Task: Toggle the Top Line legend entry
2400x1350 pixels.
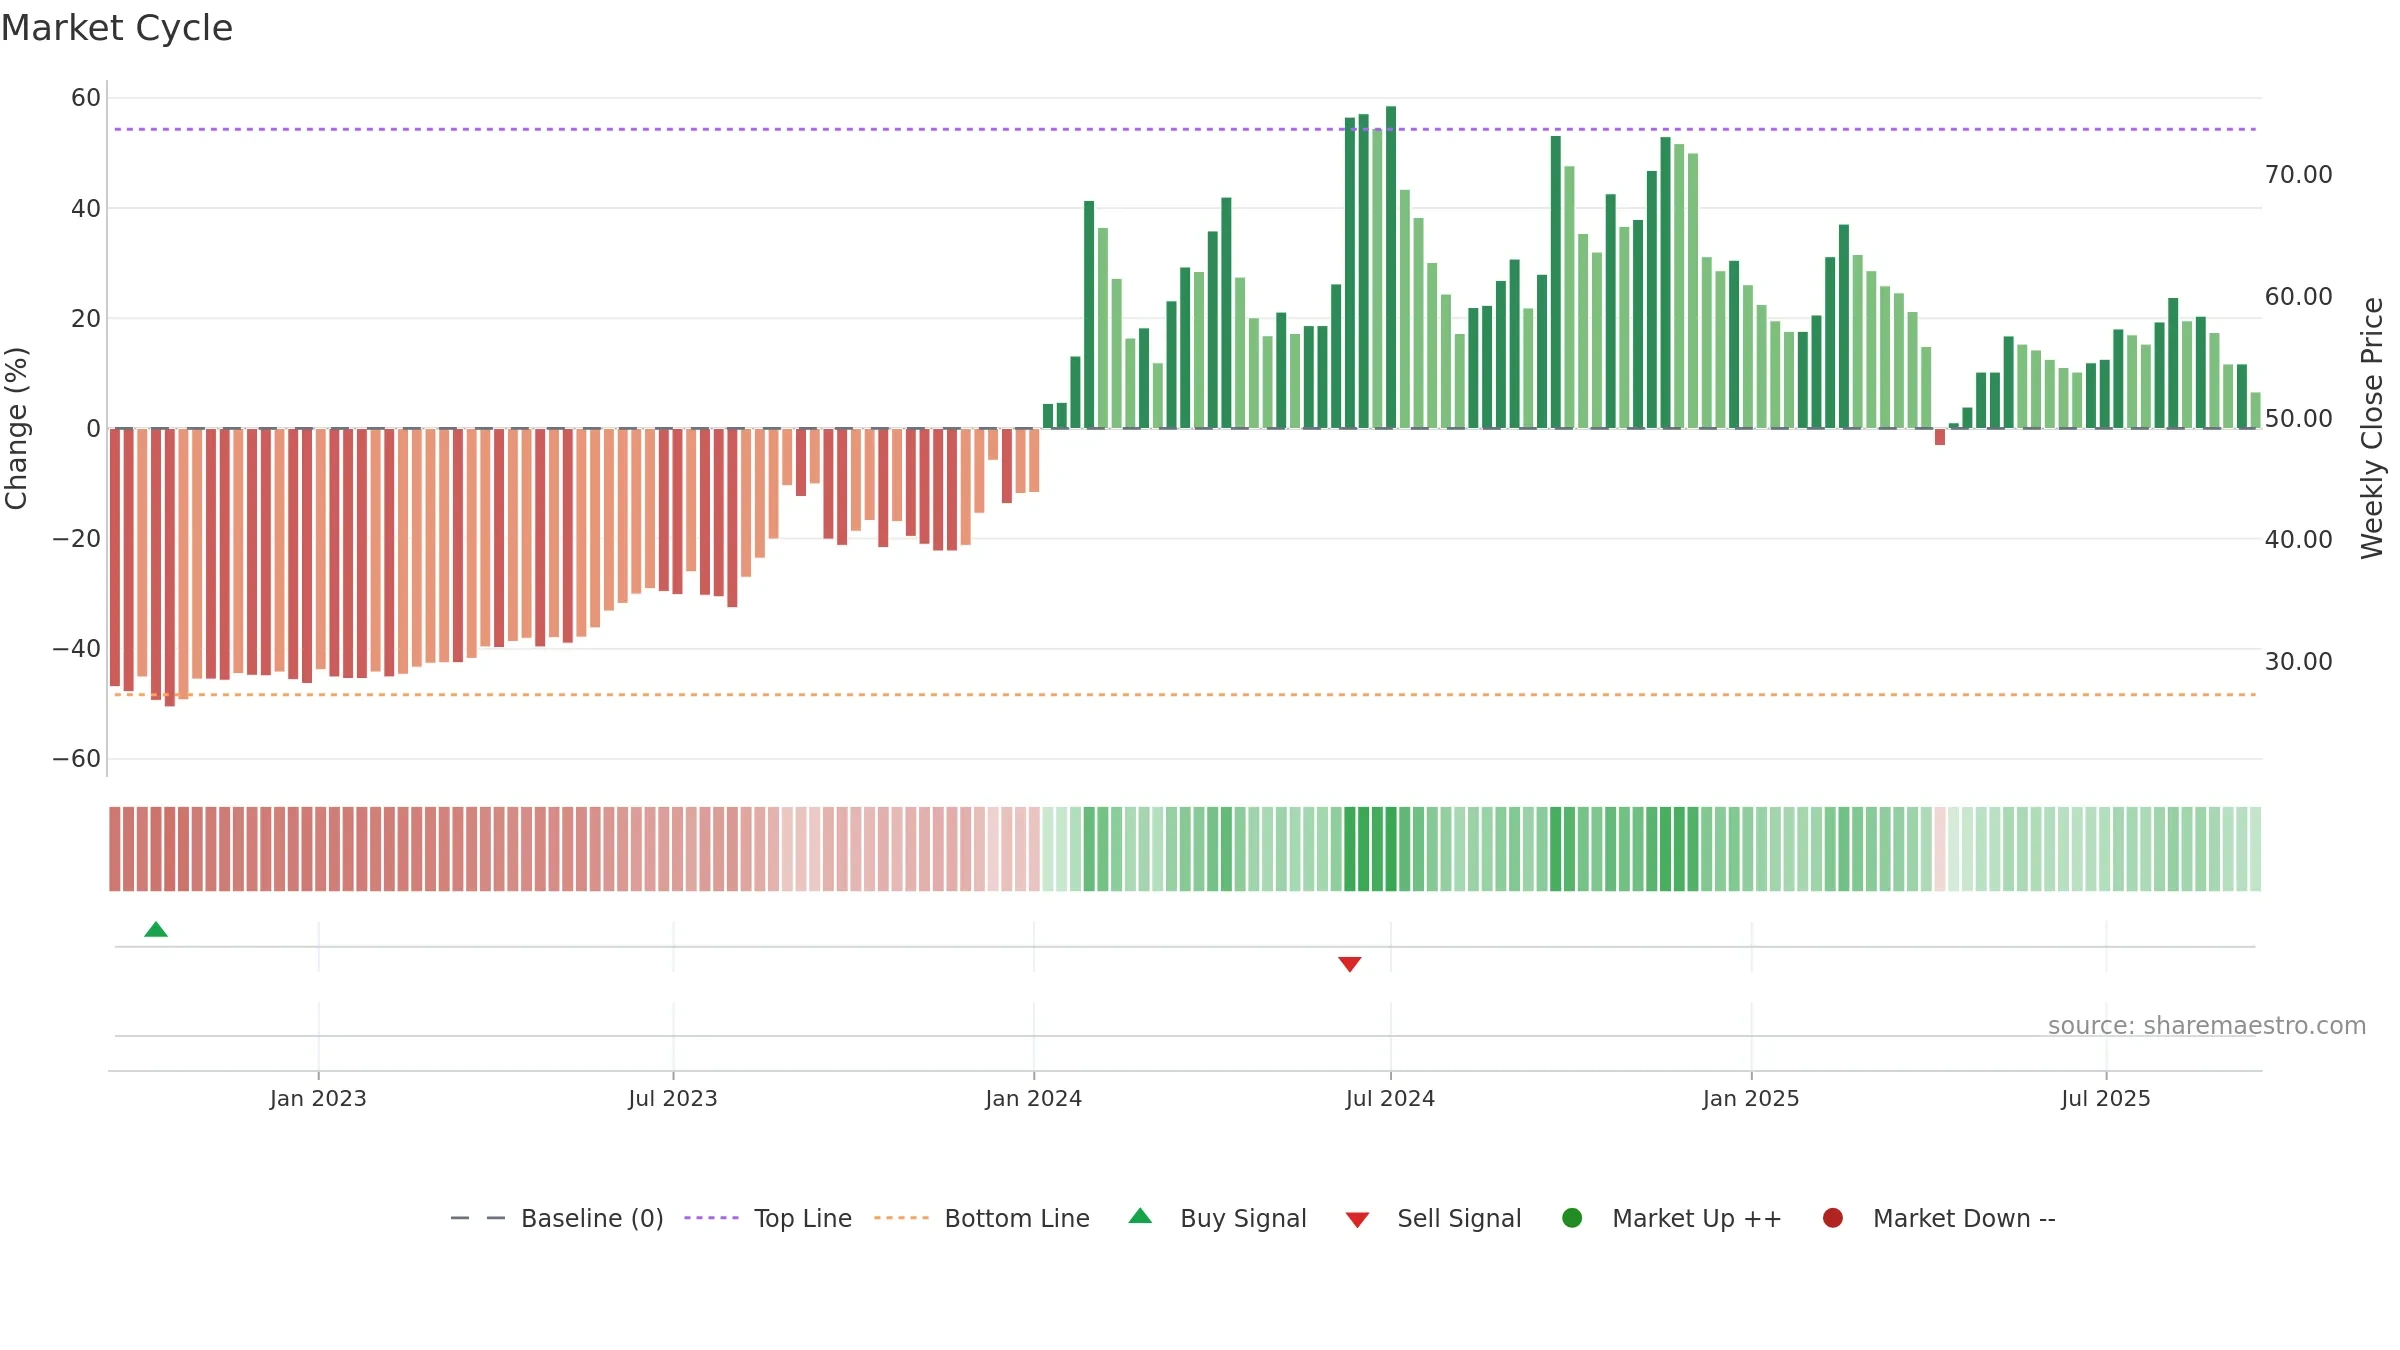Action: pos(768,1218)
